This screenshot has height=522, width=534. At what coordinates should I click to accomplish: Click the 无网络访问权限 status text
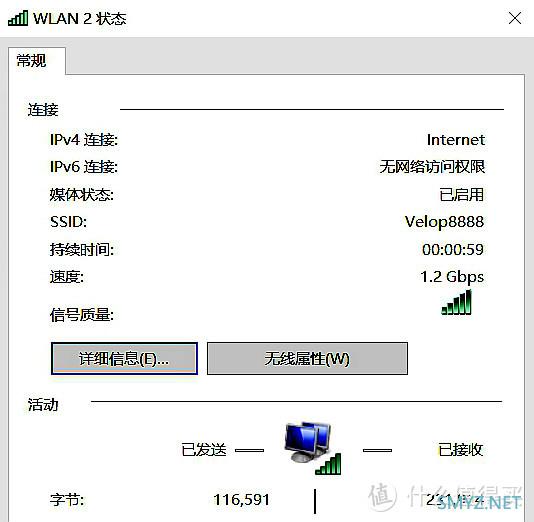tap(432, 167)
